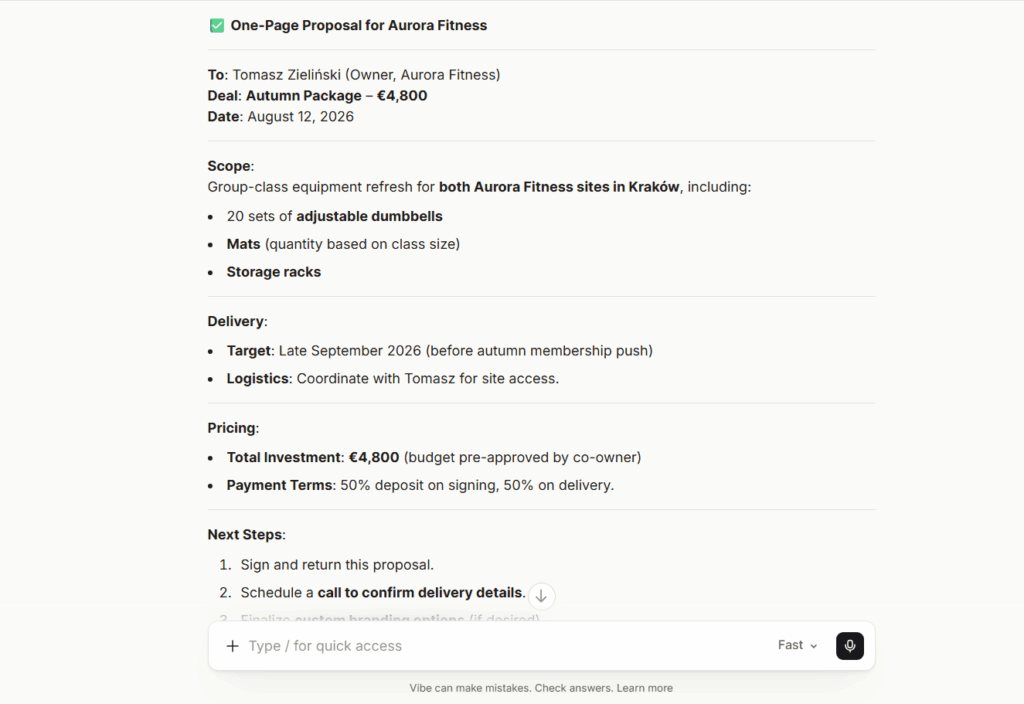
Task: Click the 'Storage racks' bullet
Action: point(274,272)
